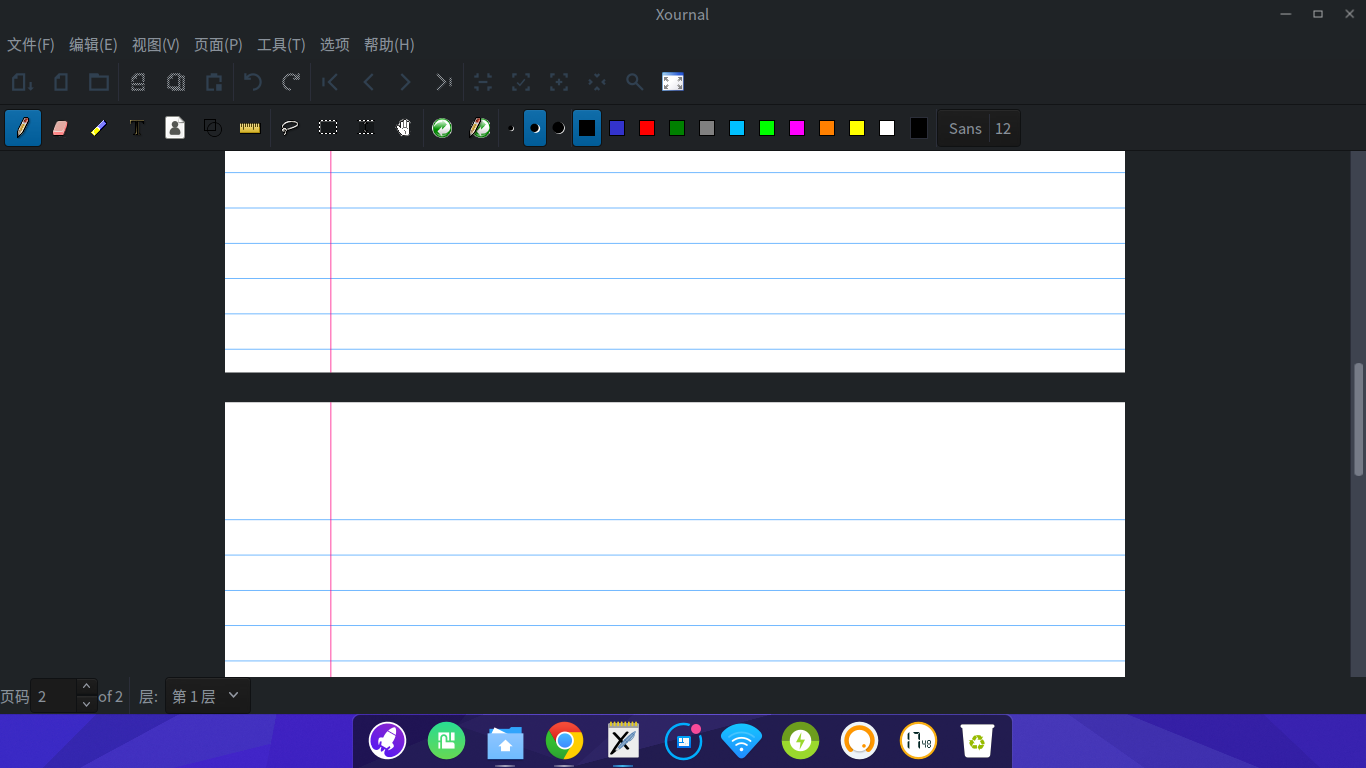Pick the Lasso select region tool
The width and height of the screenshot is (1366, 768).
290,128
